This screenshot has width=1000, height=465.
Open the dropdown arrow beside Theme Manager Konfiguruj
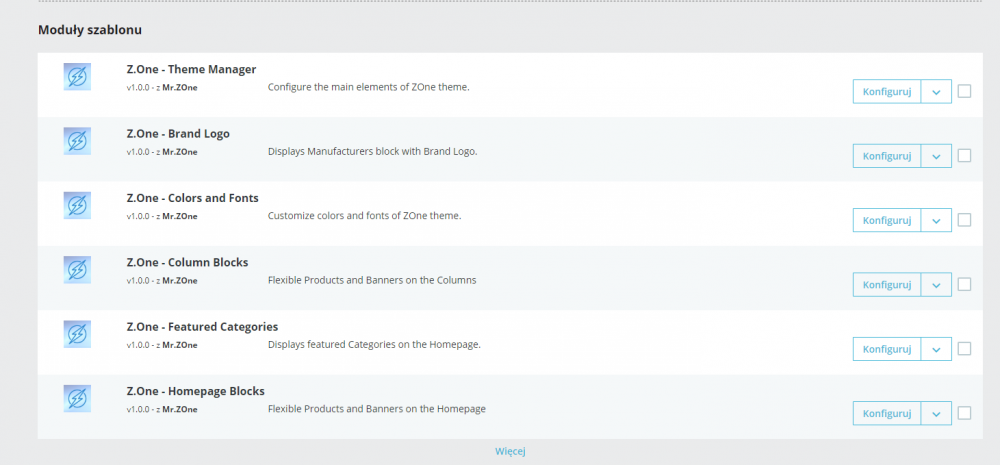pos(936,91)
